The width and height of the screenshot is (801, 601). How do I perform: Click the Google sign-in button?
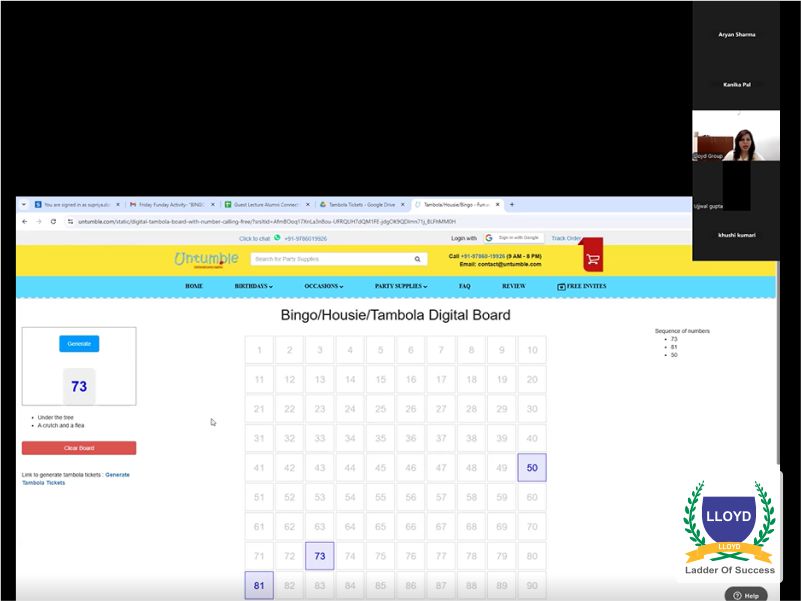pos(514,238)
